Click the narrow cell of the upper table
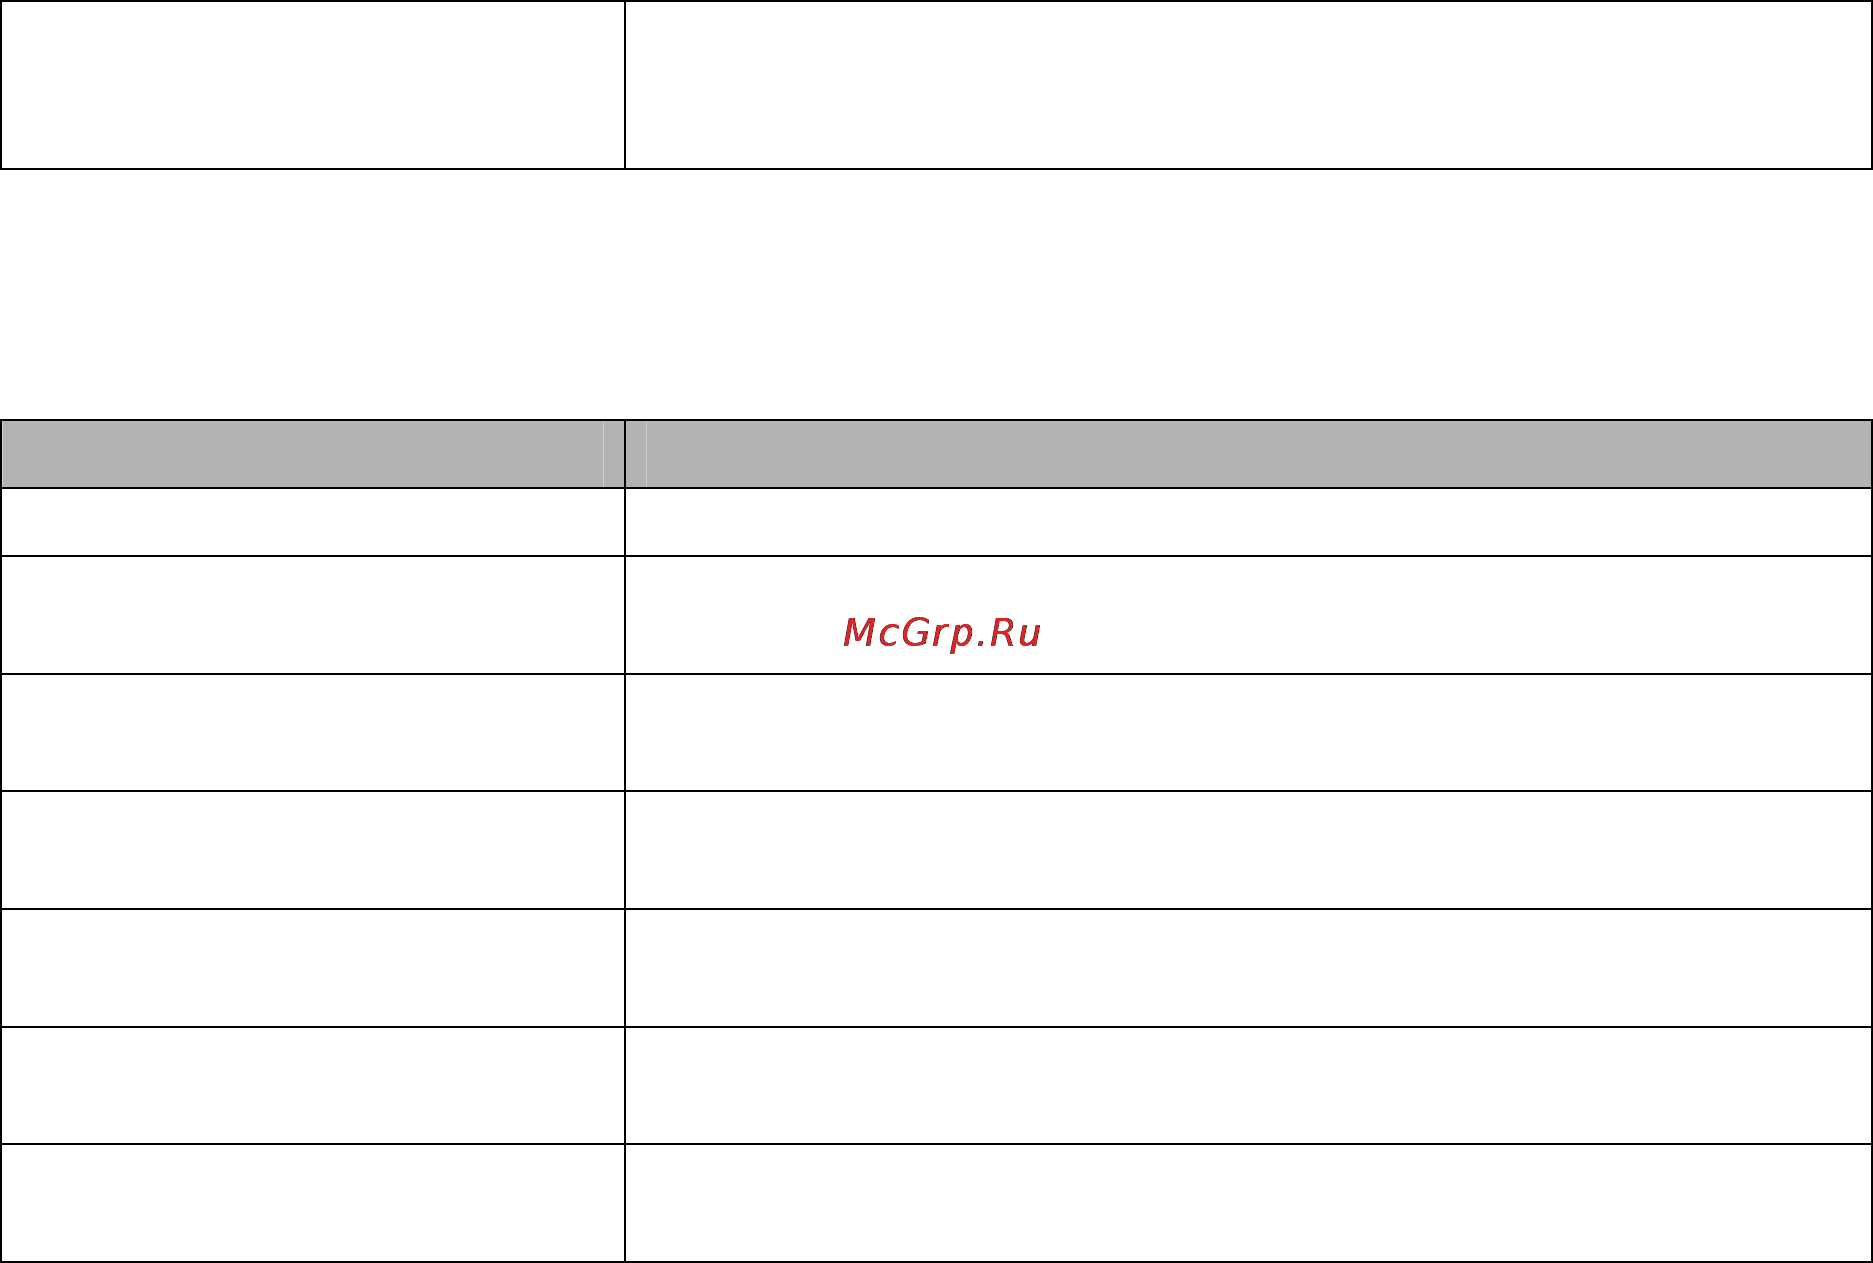This screenshot has width=1873, height=1263. pos(313,84)
